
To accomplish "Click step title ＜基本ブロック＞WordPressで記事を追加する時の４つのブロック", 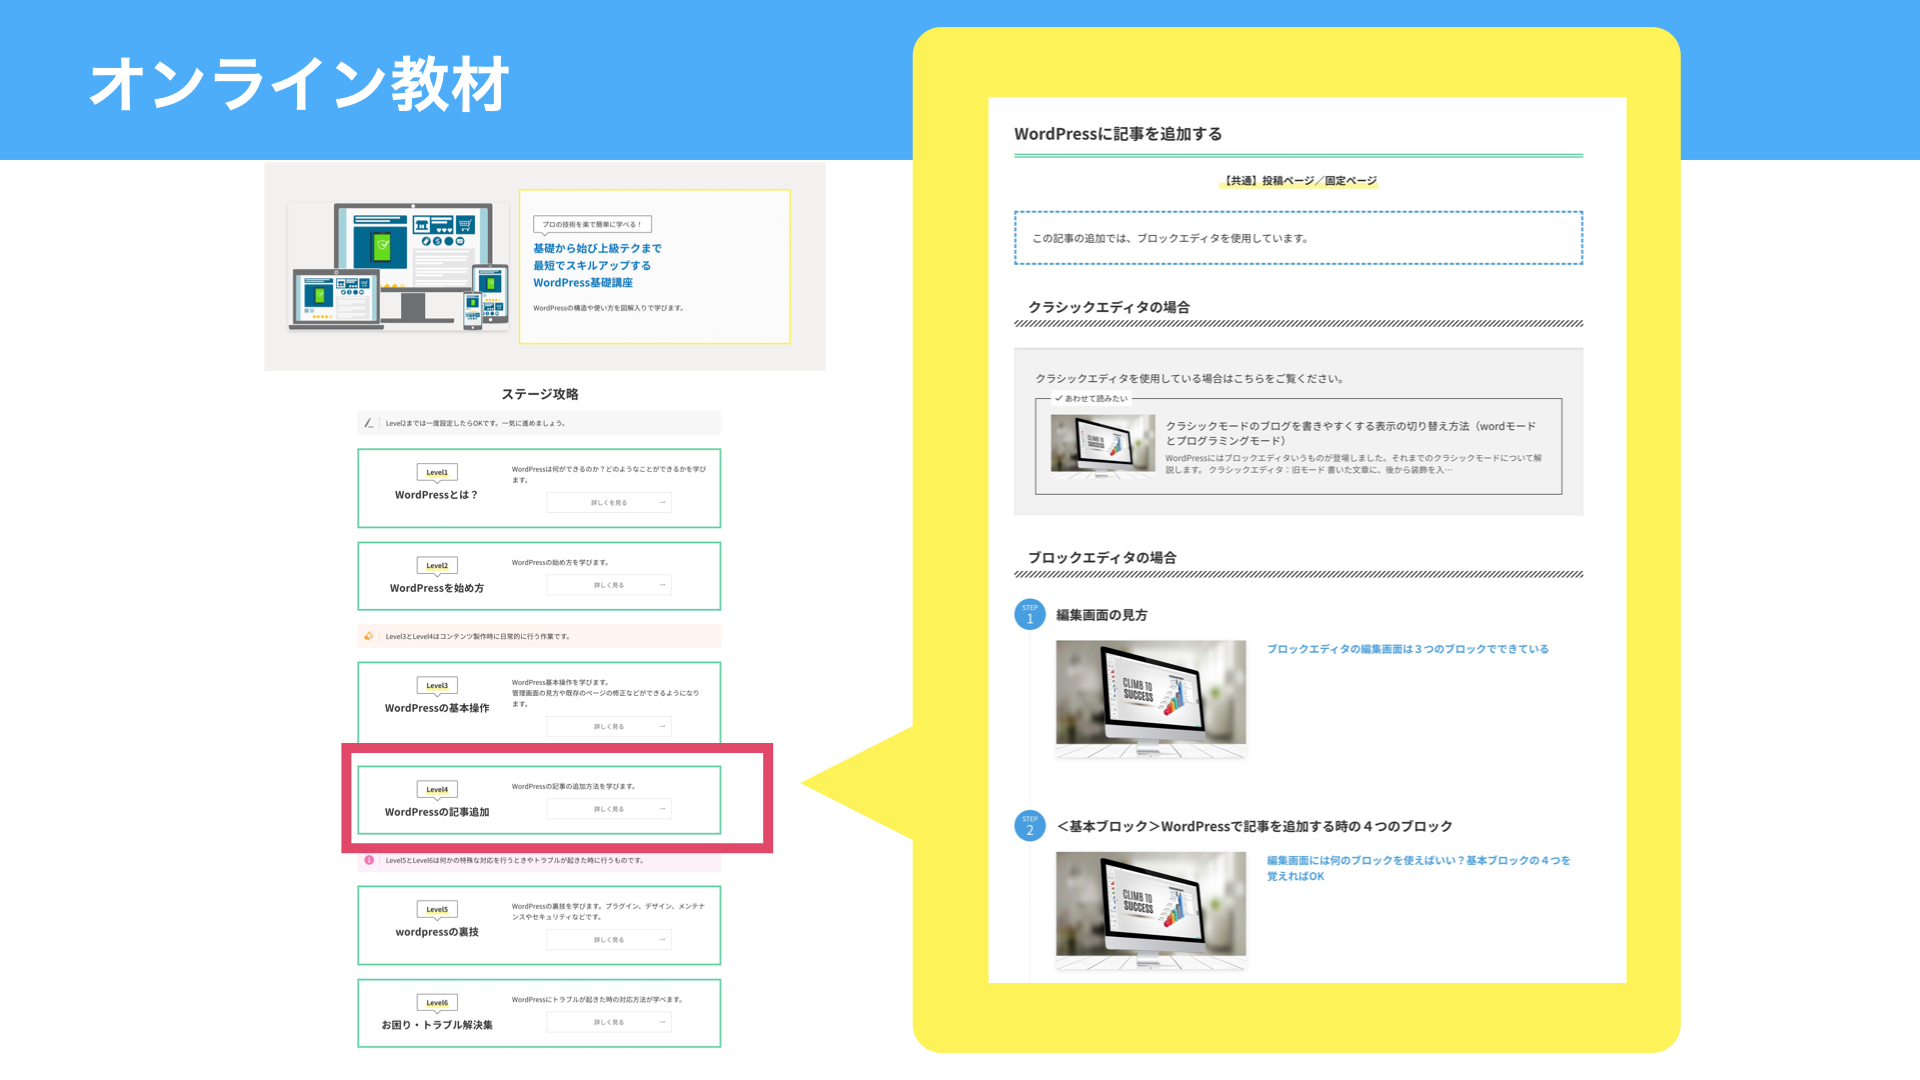I will (x=1254, y=826).
